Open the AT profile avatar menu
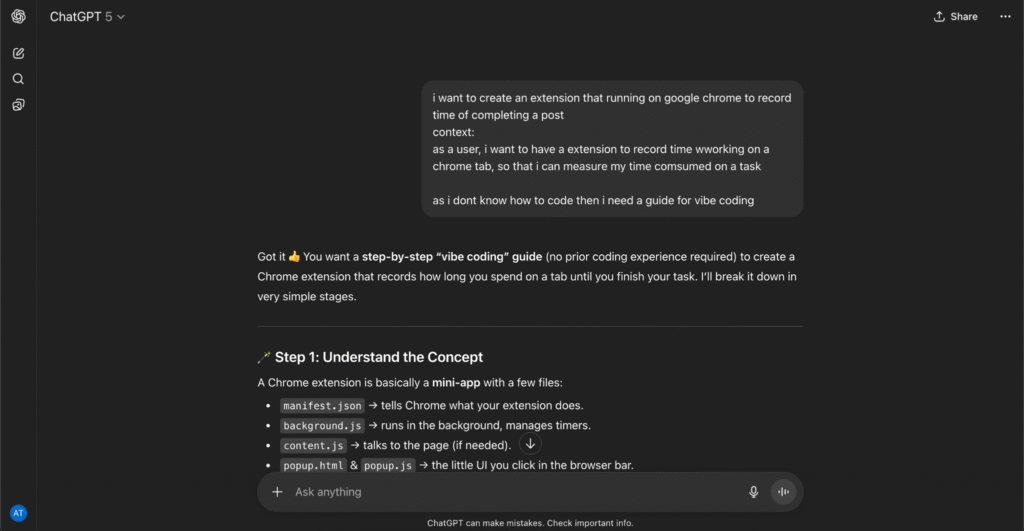 (x=18, y=513)
